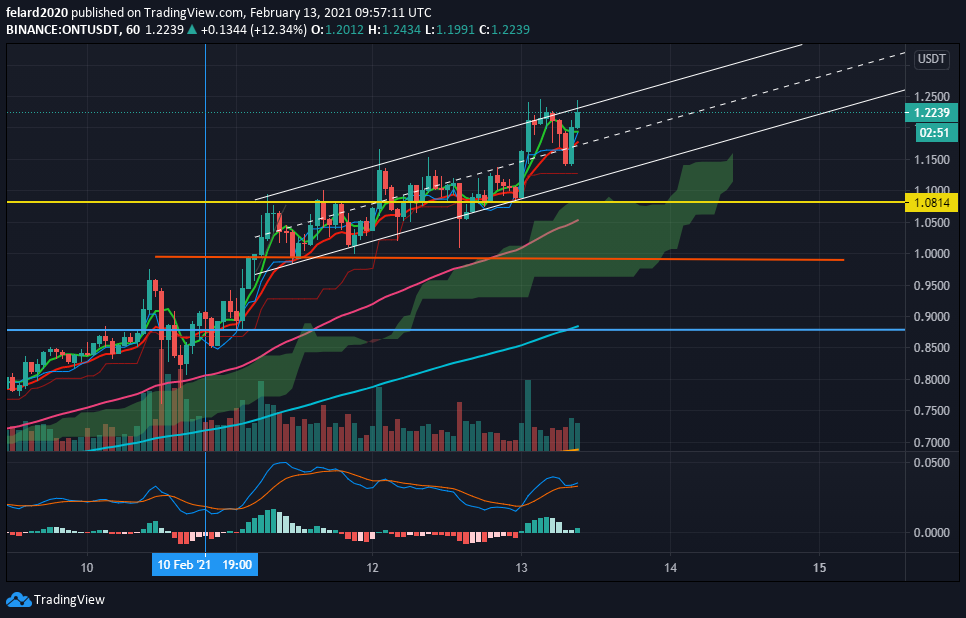Click the 1.2500 price axis label
Screen dimensions: 966x618
[932, 97]
